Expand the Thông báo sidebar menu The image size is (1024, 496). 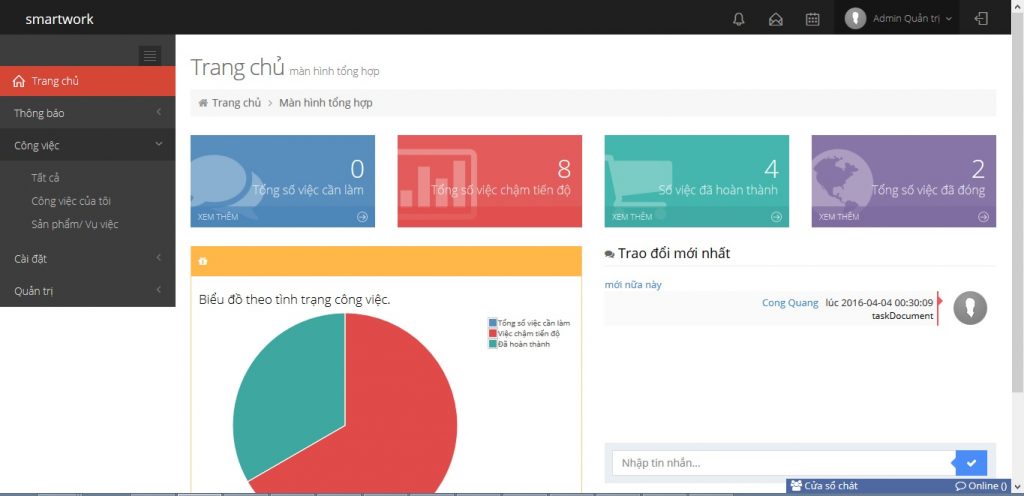tap(88, 113)
